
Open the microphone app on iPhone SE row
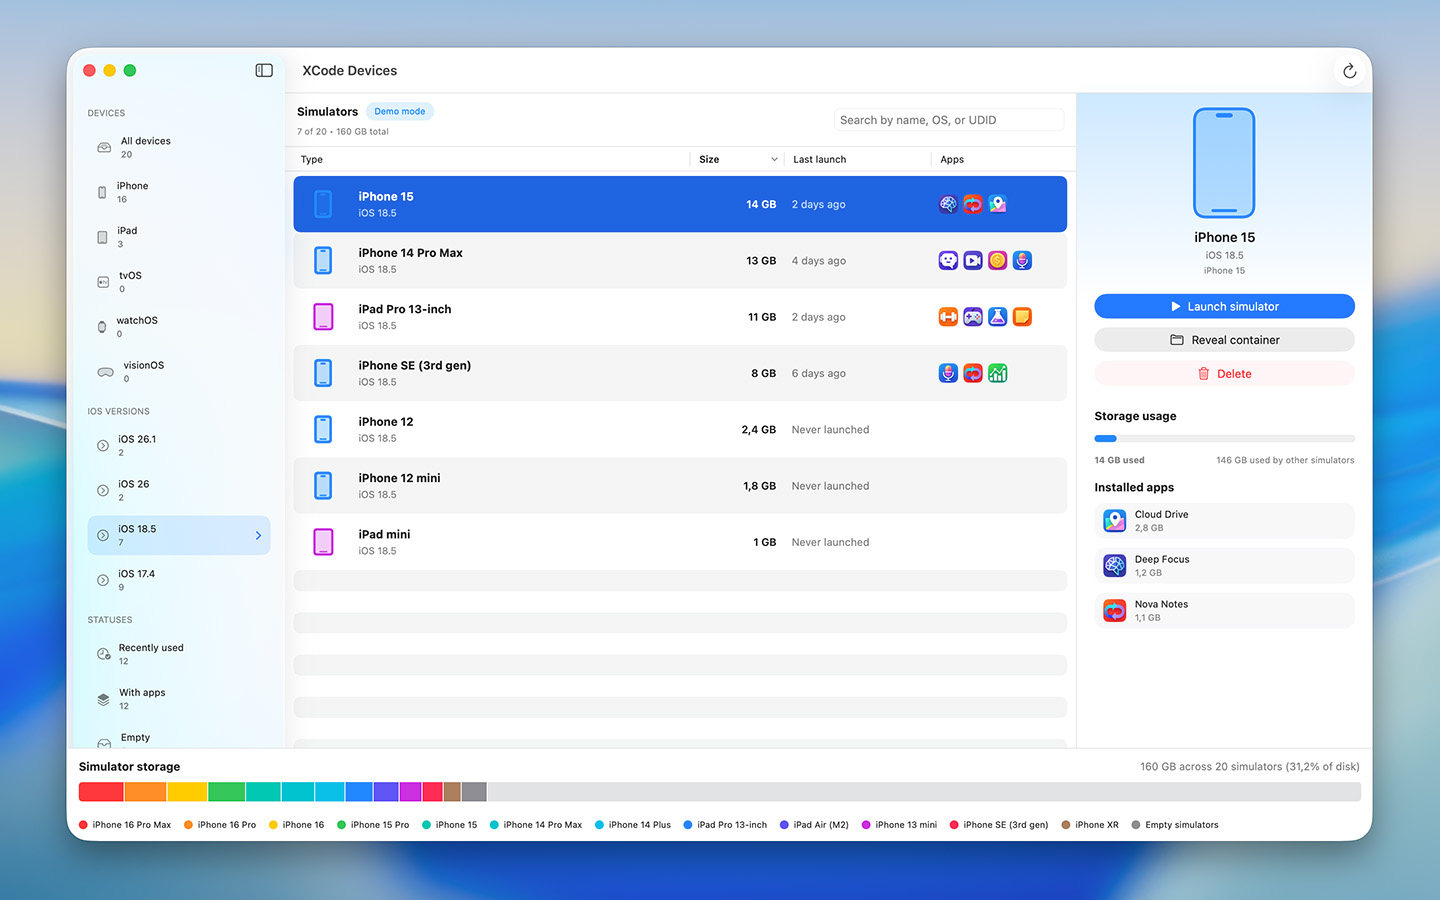point(948,373)
